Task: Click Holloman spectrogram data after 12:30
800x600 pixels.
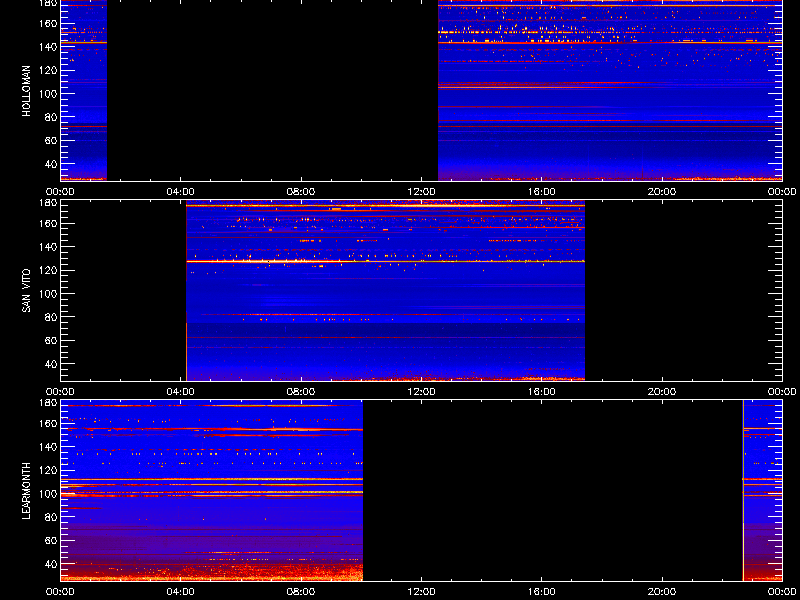Action: pos(610,90)
